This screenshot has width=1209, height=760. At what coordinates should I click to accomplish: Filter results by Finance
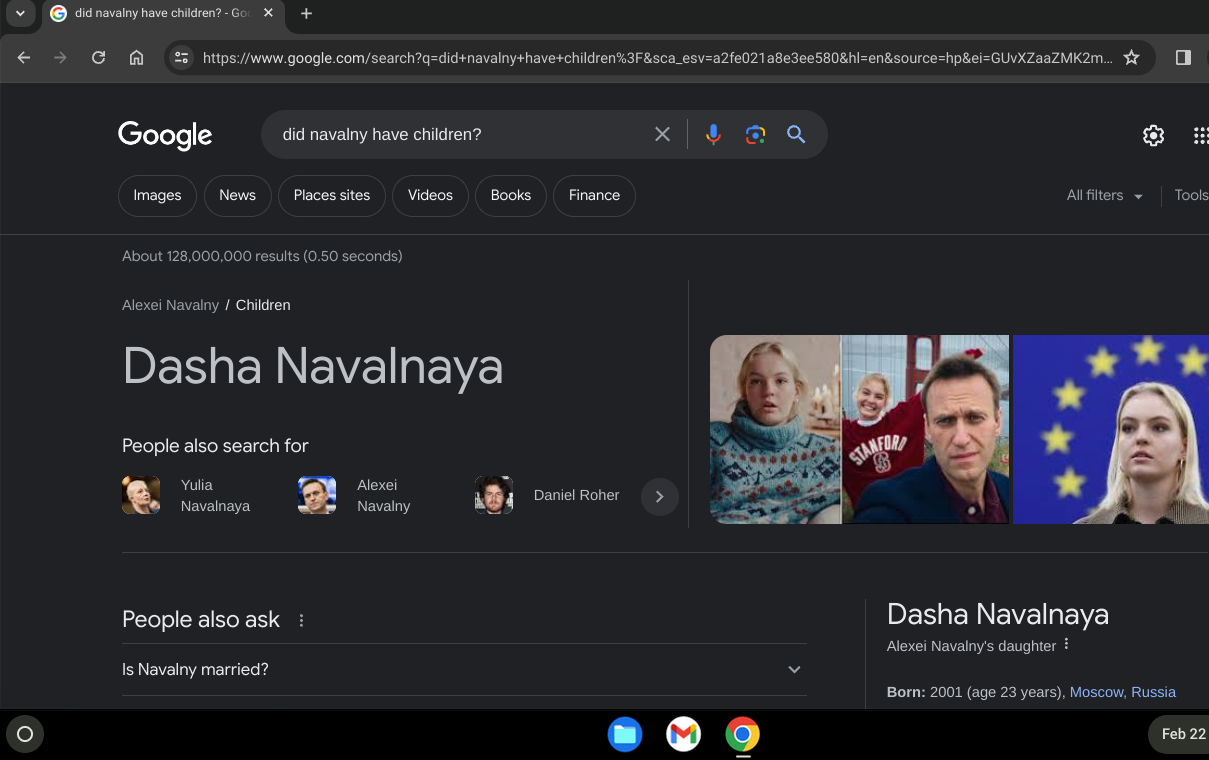pos(594,195)
